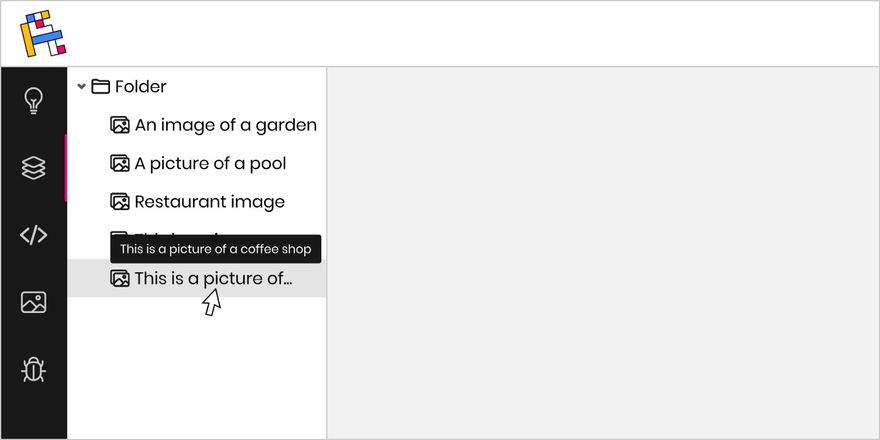Select "An image of a garden"
The height and width of the screenshot is (440, 880).
[225, 125]
